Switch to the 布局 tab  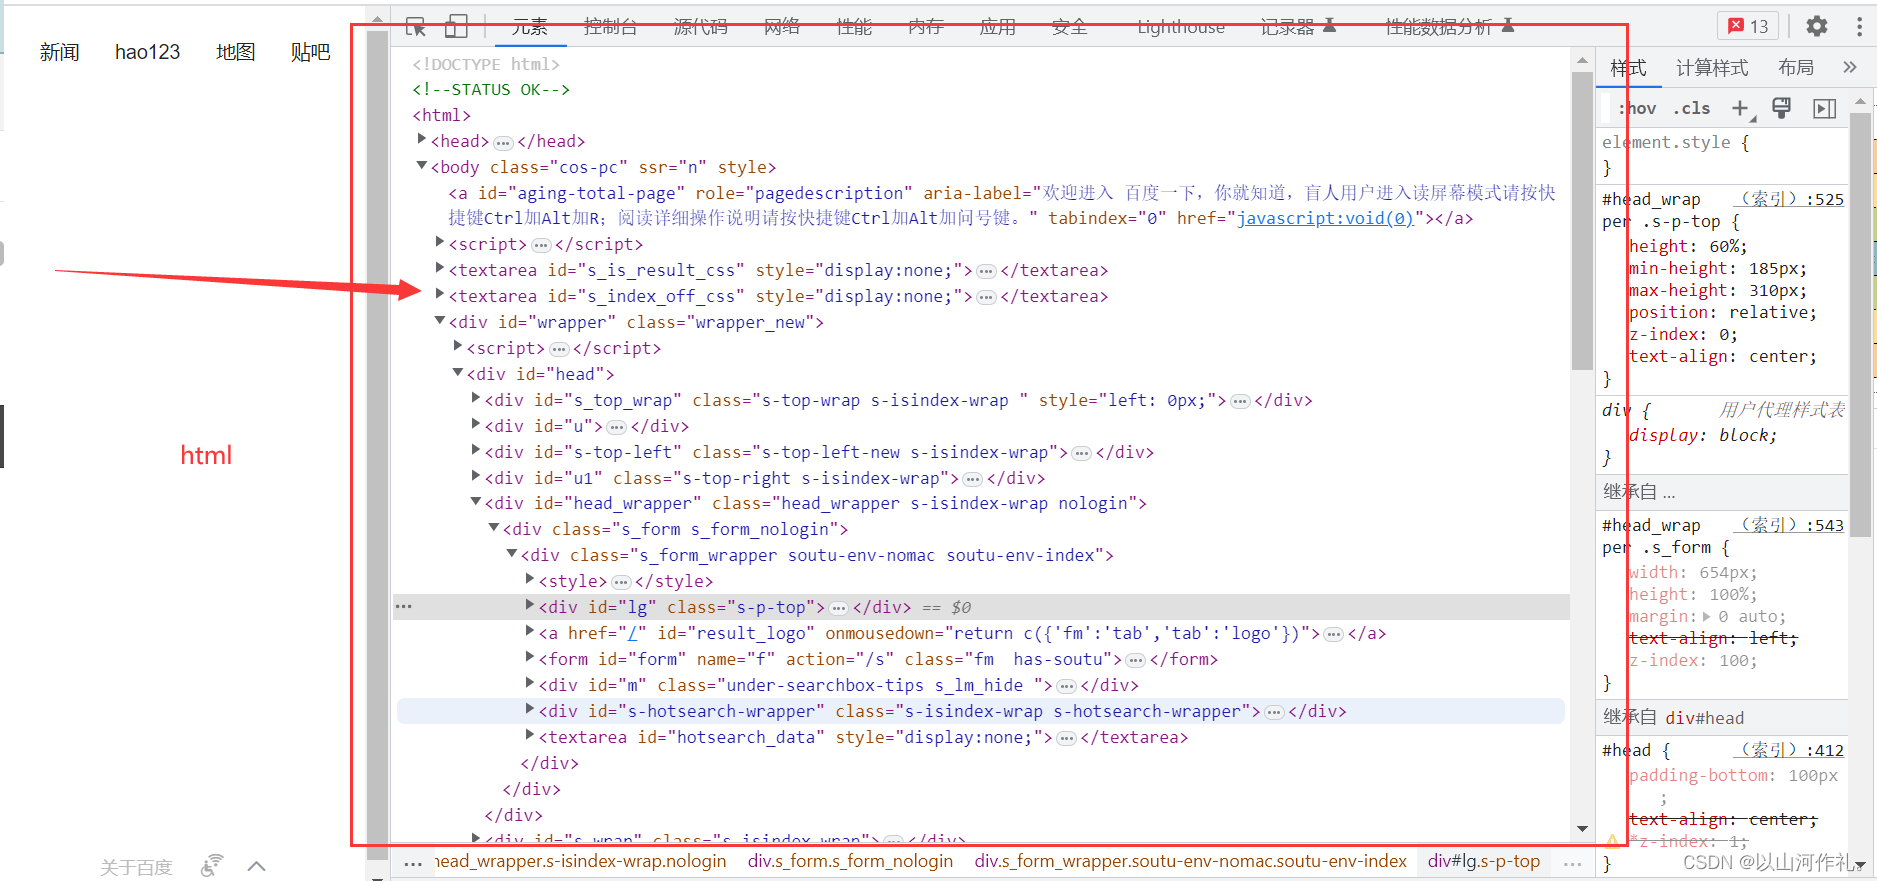coord(1796,68)
